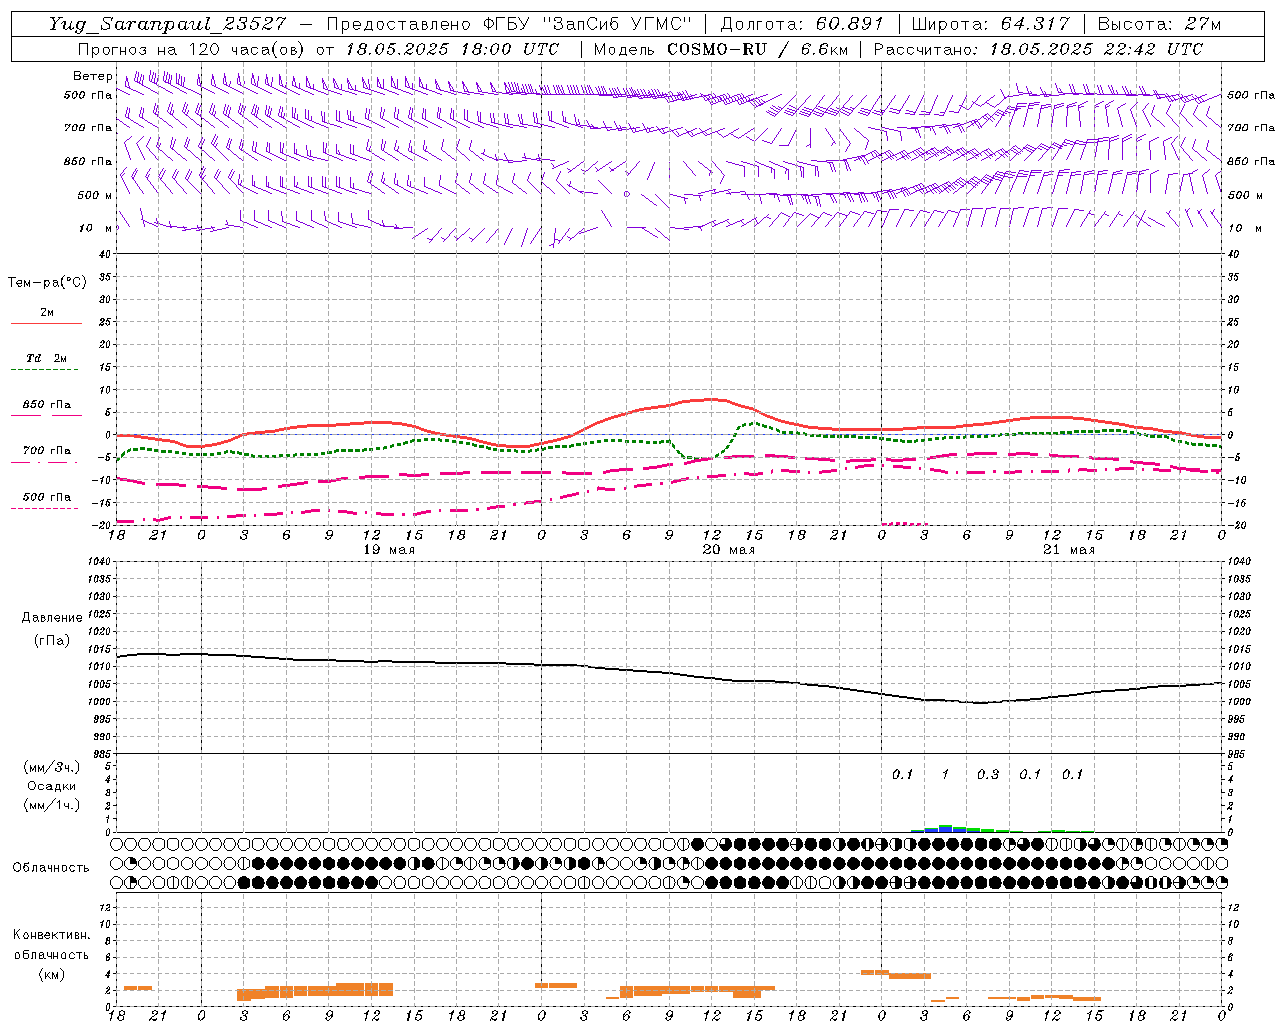
Task: Click the Конвективн. convective cloud label
Action: 52,935
